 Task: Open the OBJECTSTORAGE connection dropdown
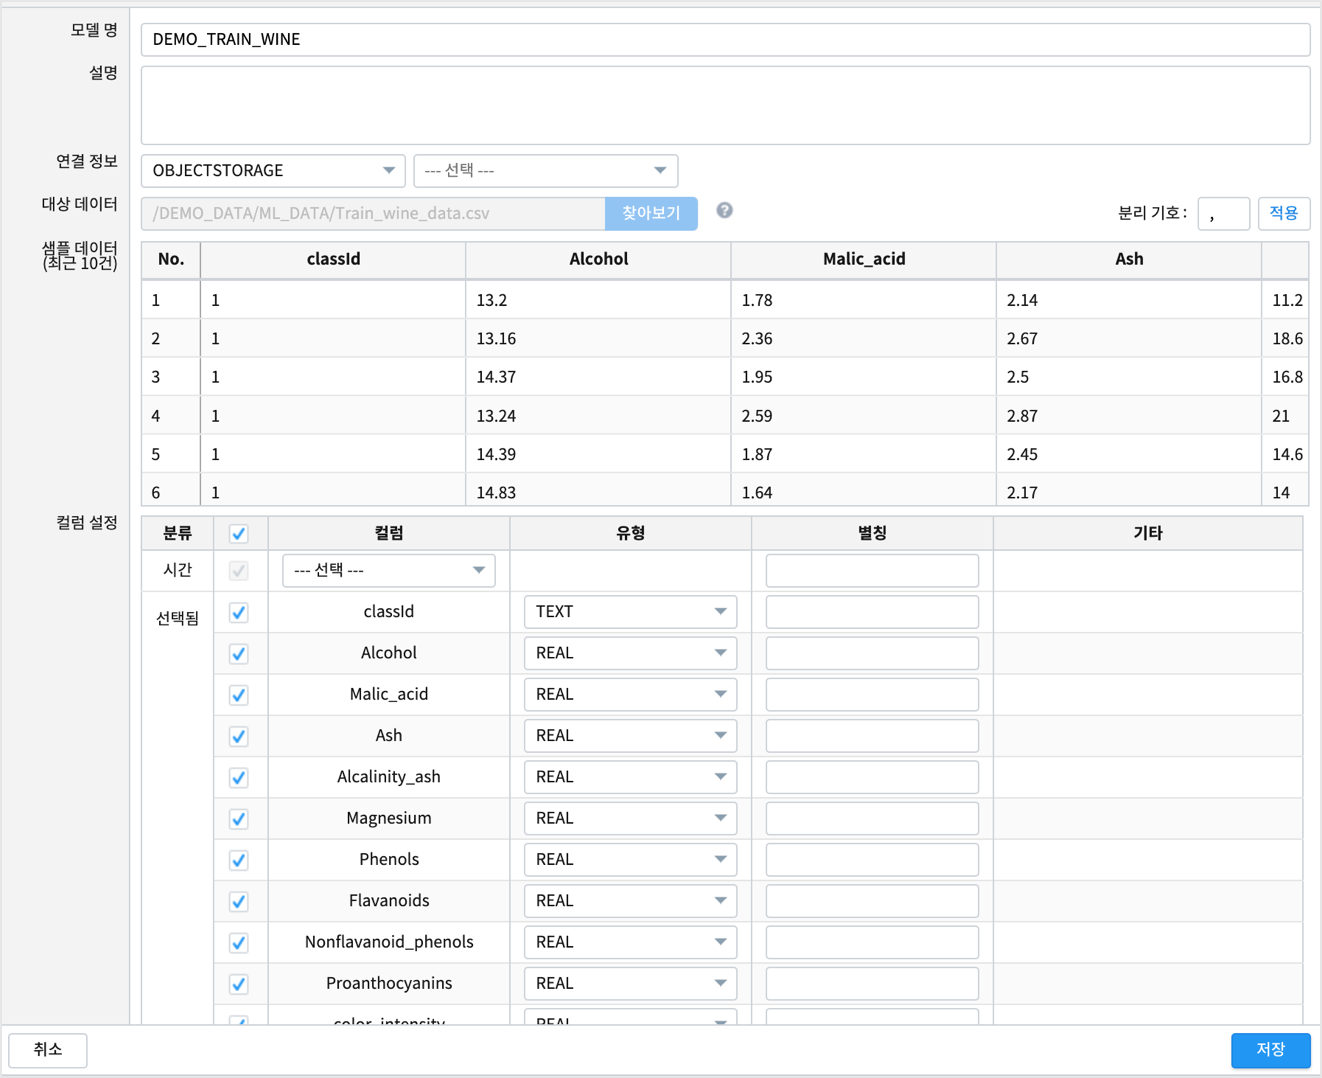[x=273, y=171]
